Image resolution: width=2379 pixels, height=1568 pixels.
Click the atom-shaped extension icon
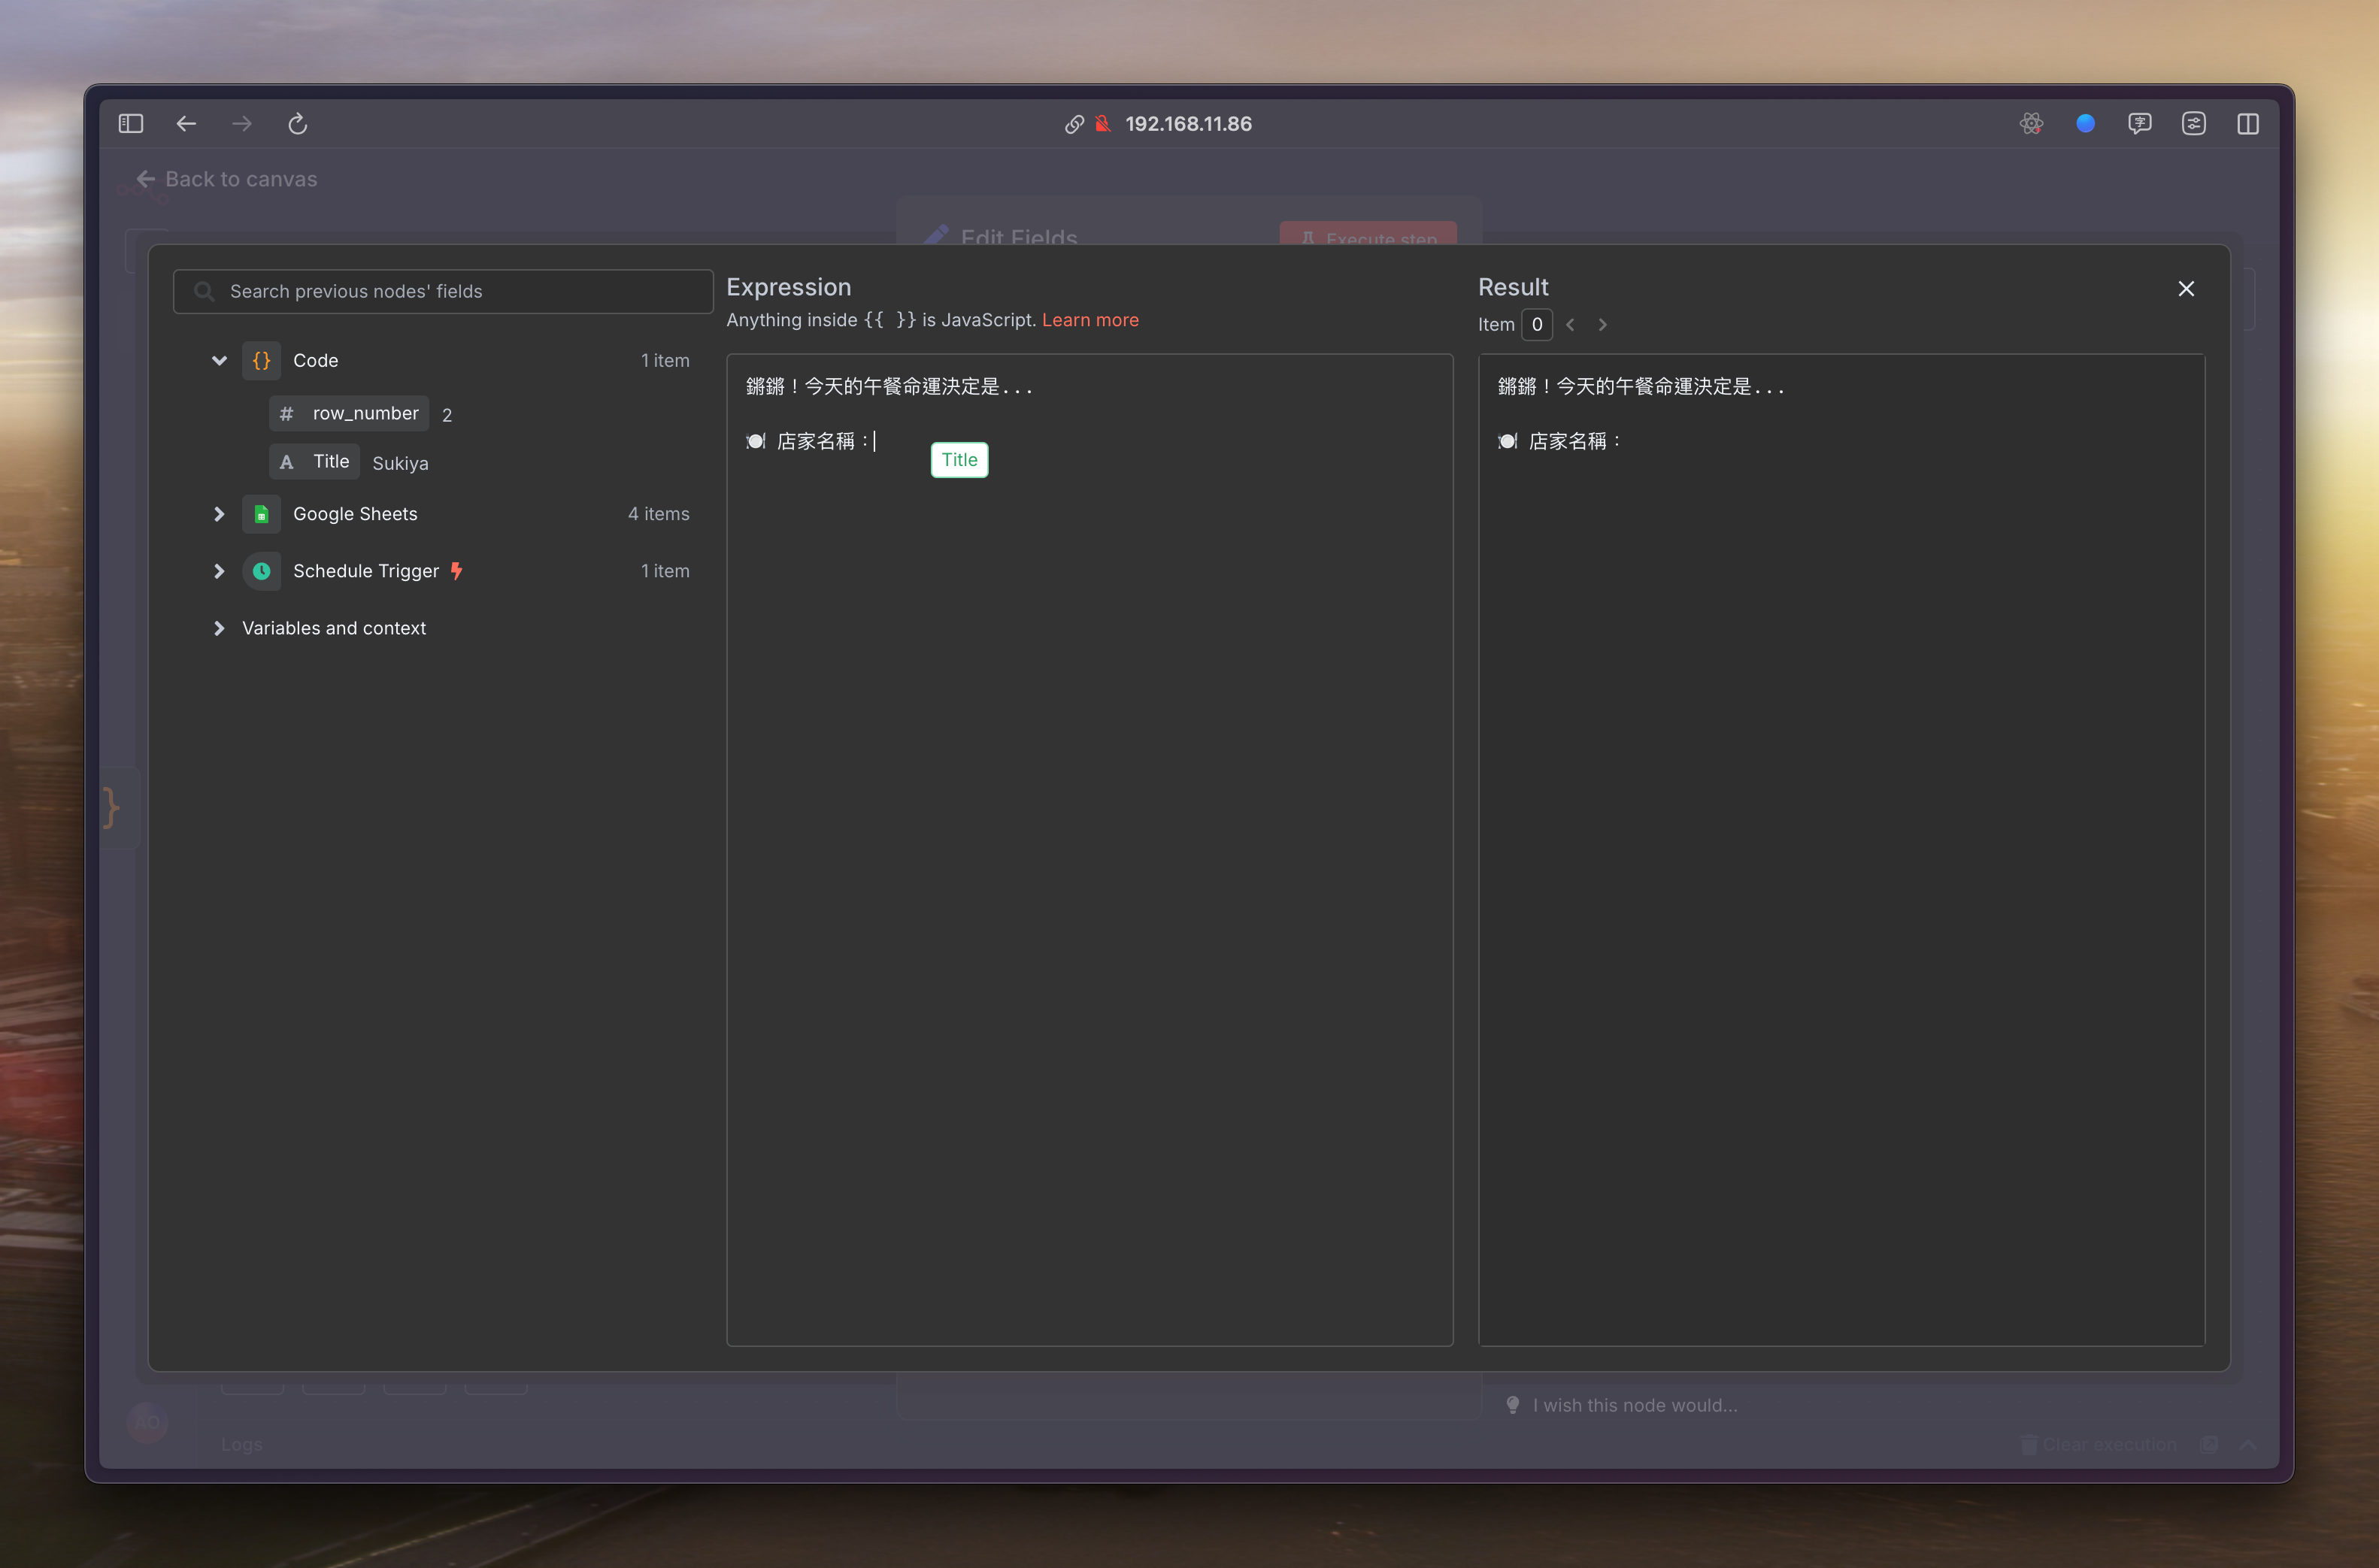2031,124
